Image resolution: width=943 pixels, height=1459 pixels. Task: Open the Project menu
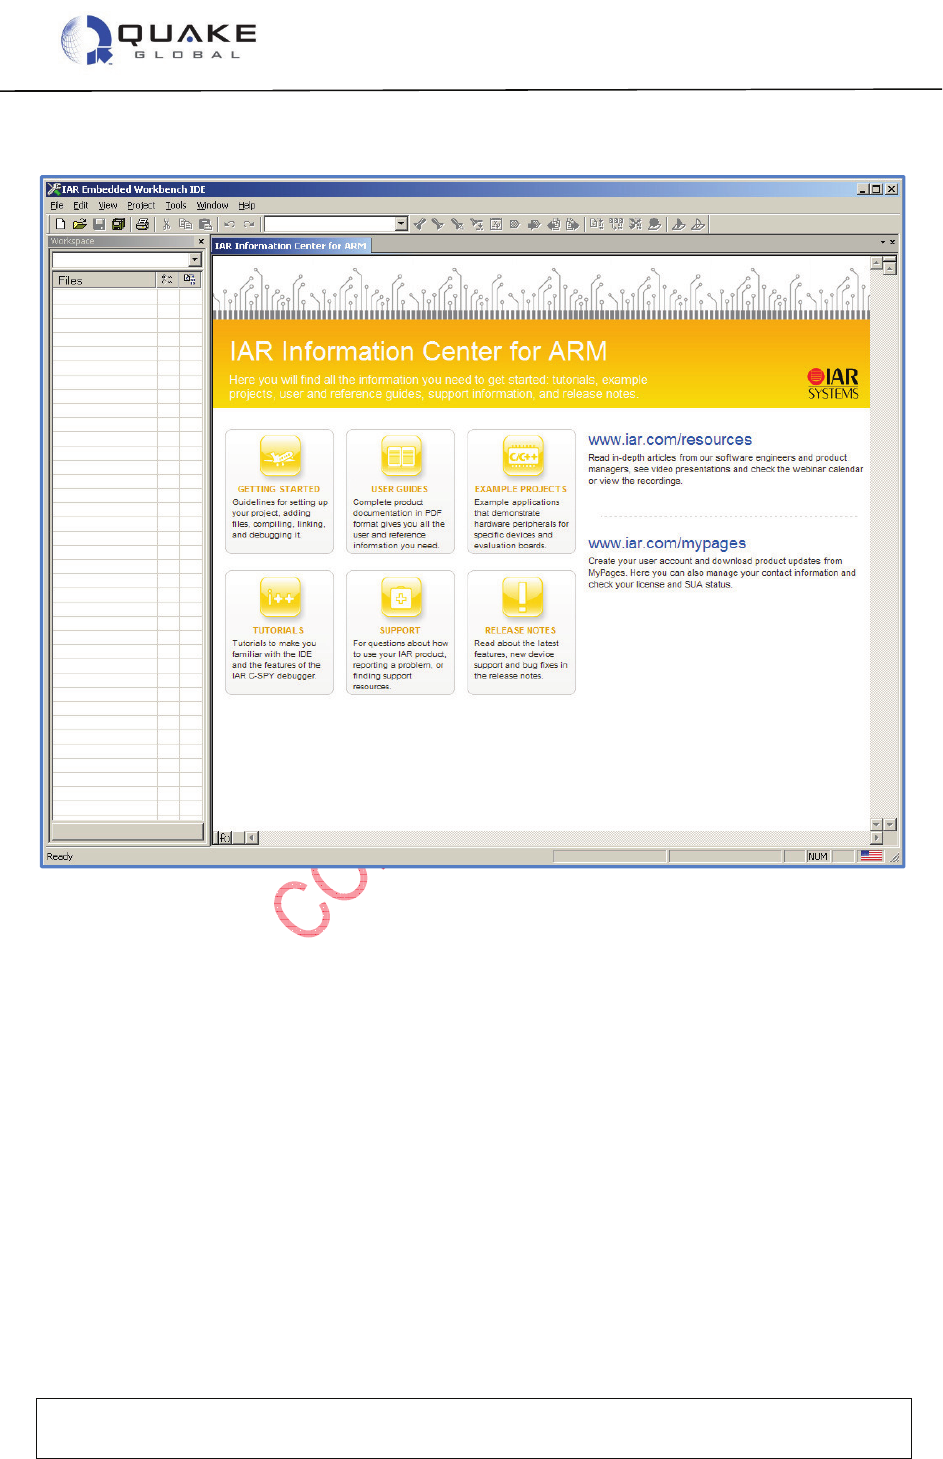click(141, 205)
